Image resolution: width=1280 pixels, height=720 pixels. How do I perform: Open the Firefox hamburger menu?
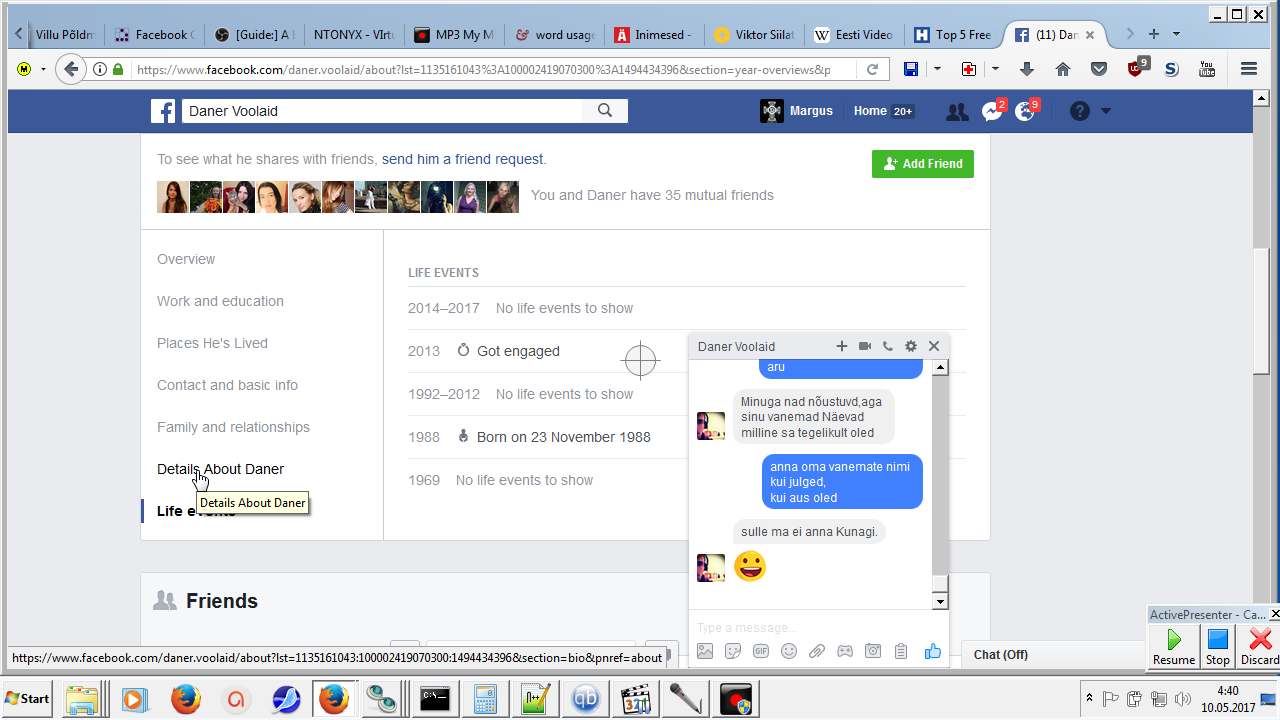point(1248,69)
